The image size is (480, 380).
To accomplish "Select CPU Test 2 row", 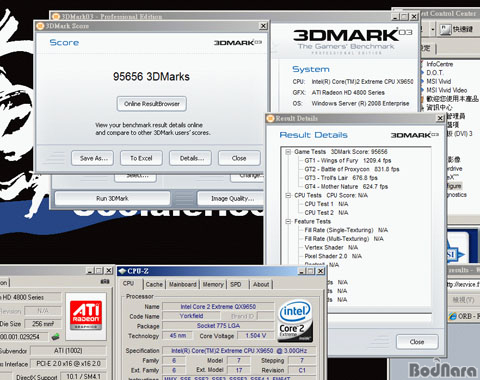I will pos(326,213).
